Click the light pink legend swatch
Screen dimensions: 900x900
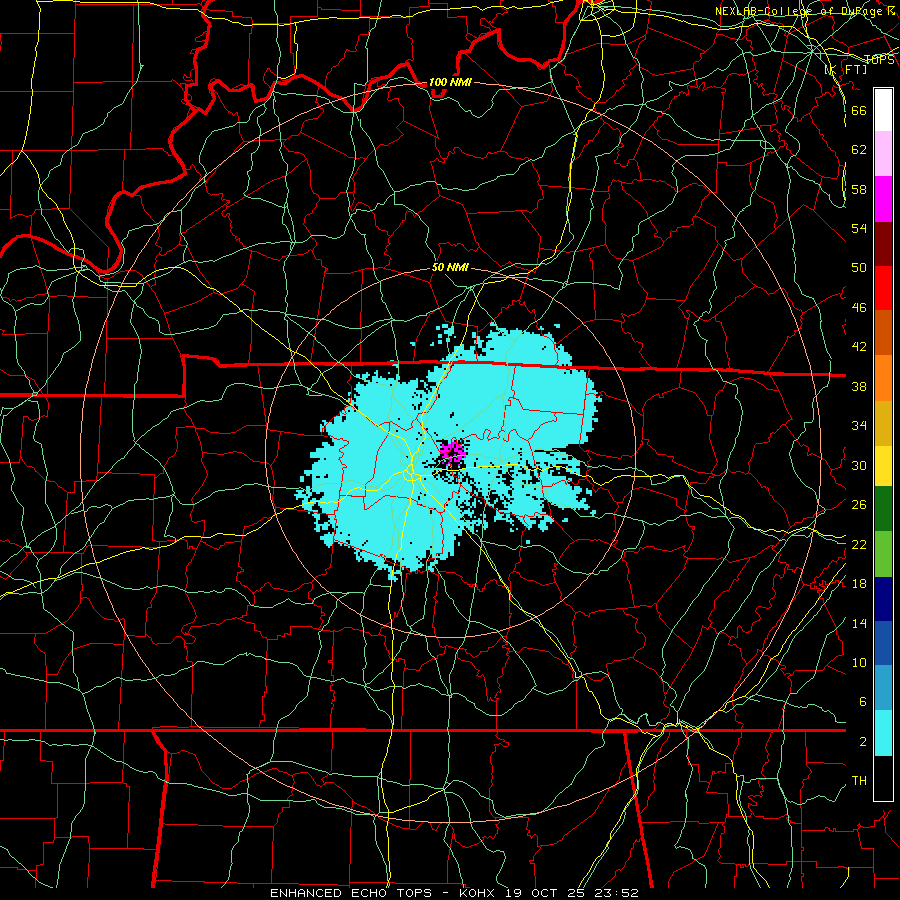pyautogui.click(x=883, y=153)
